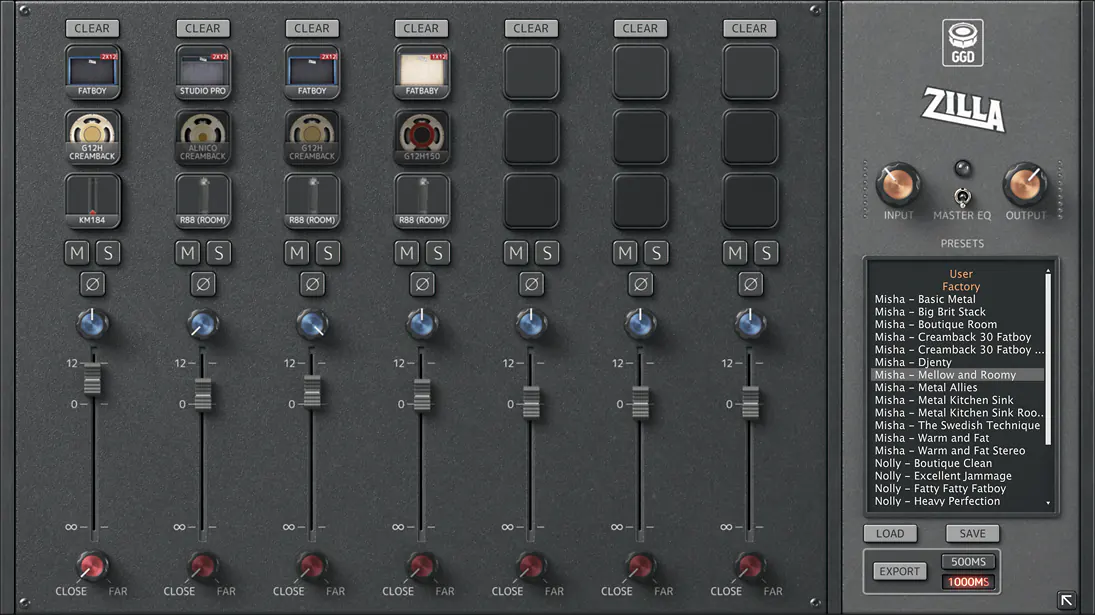Viewport: 1095px width, 615px height.
Task: Invert phase on the fourth channel
Action: coord(421,285)
